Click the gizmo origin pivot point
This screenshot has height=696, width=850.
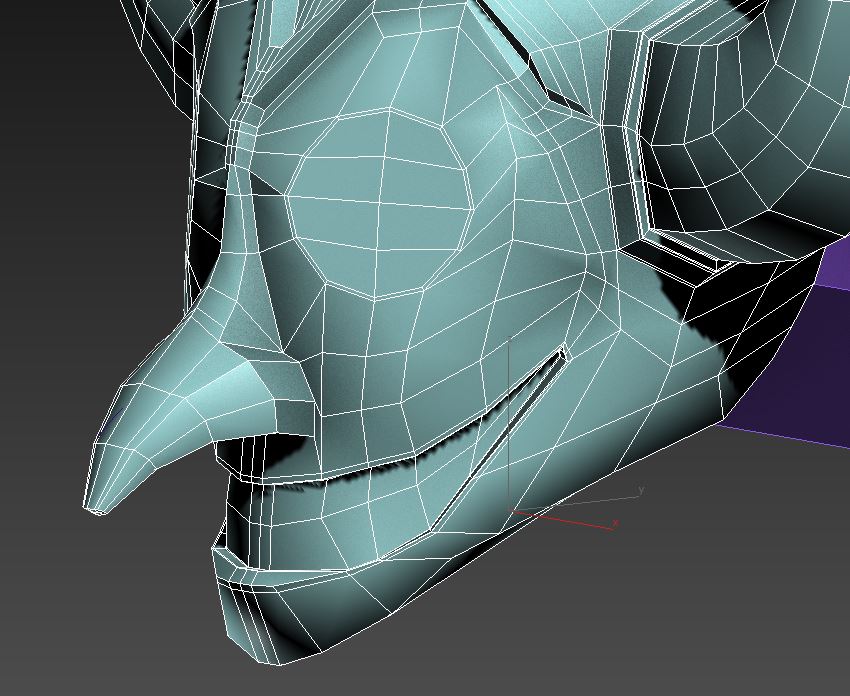(511, 509)
